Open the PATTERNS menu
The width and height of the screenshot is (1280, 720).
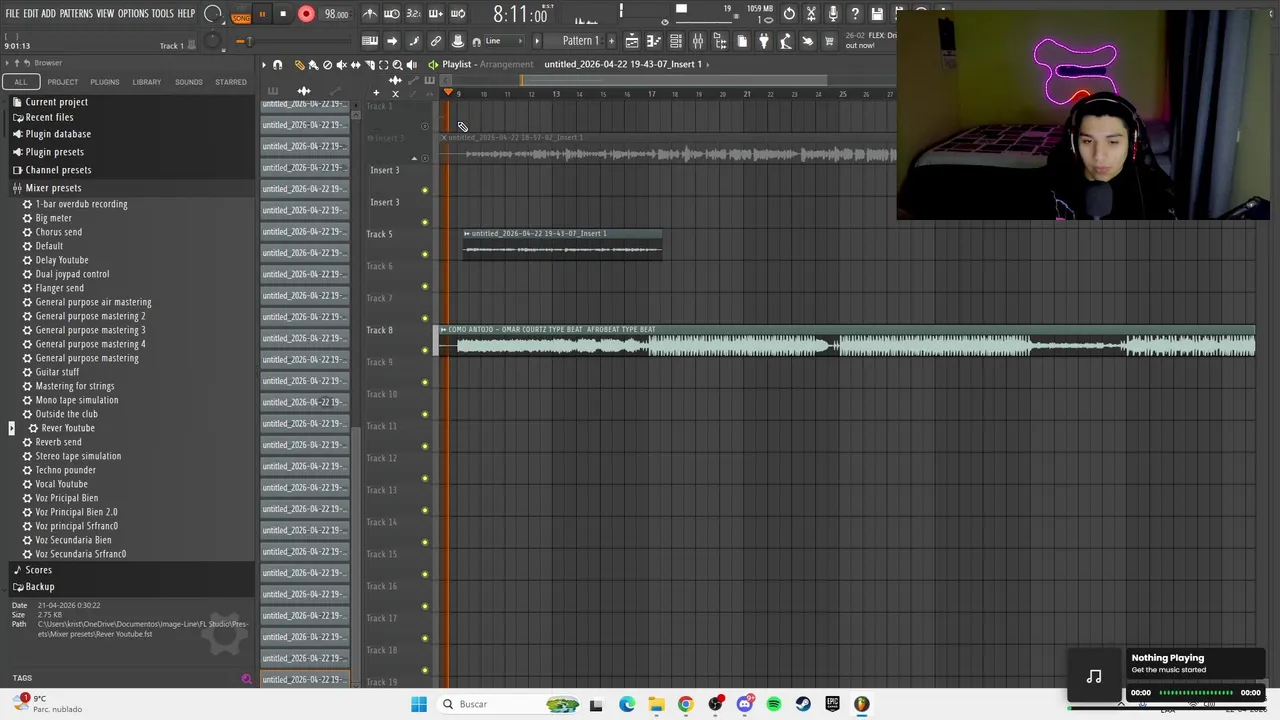[x=76, y=14]
